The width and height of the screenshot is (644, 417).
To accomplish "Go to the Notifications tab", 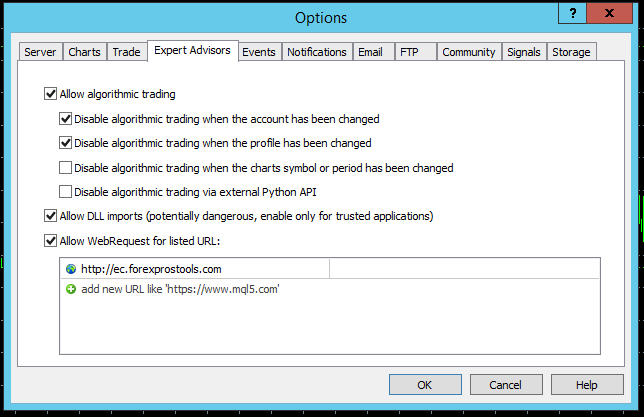I will pyautogui.click(x=316, y=52).
